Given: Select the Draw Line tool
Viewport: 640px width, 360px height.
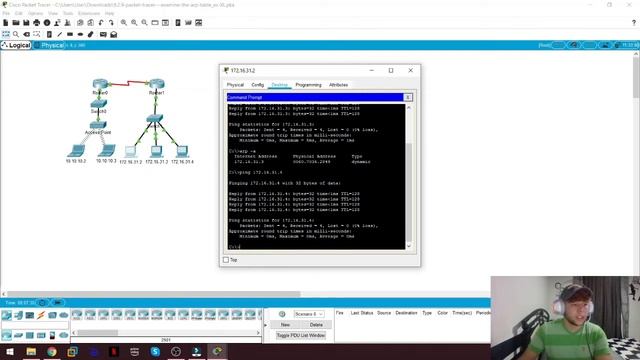Looking at the screenshot, I should pyautogui.click(x=60, y=35).
